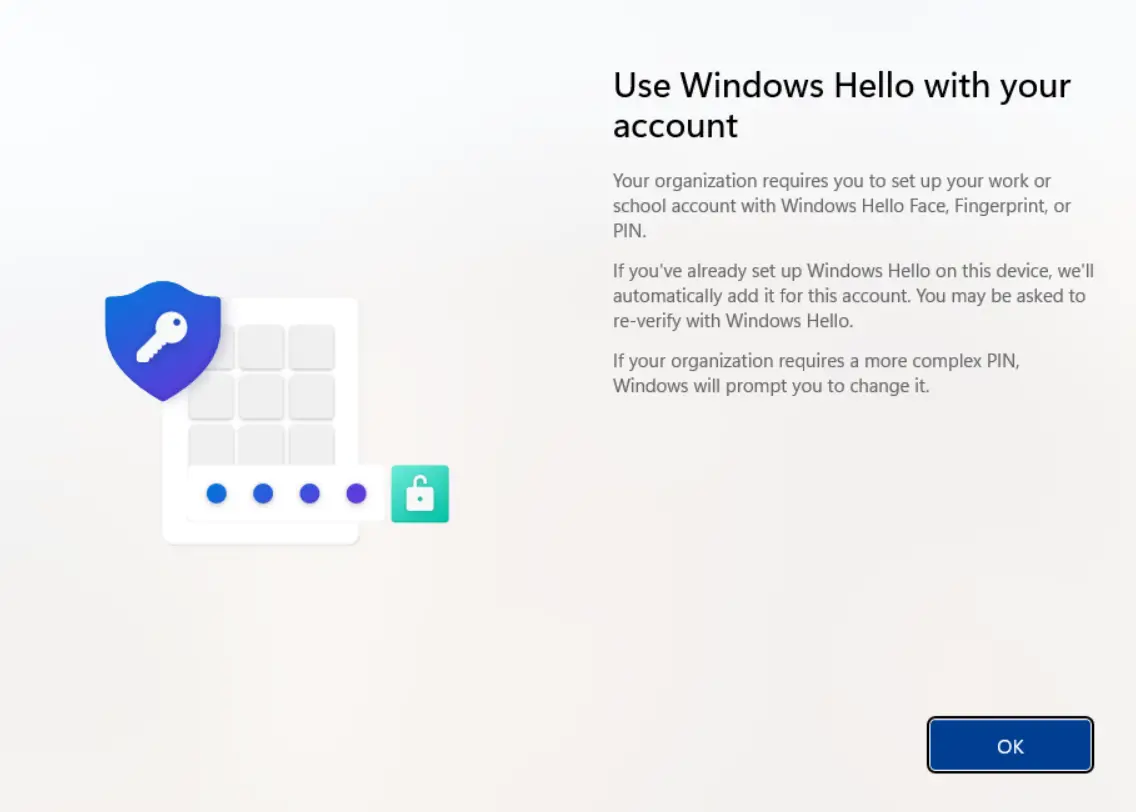Viewport: 1136px width, 812px height.
Task: Click the center square of the keypad grid
Action: [263, 397]
